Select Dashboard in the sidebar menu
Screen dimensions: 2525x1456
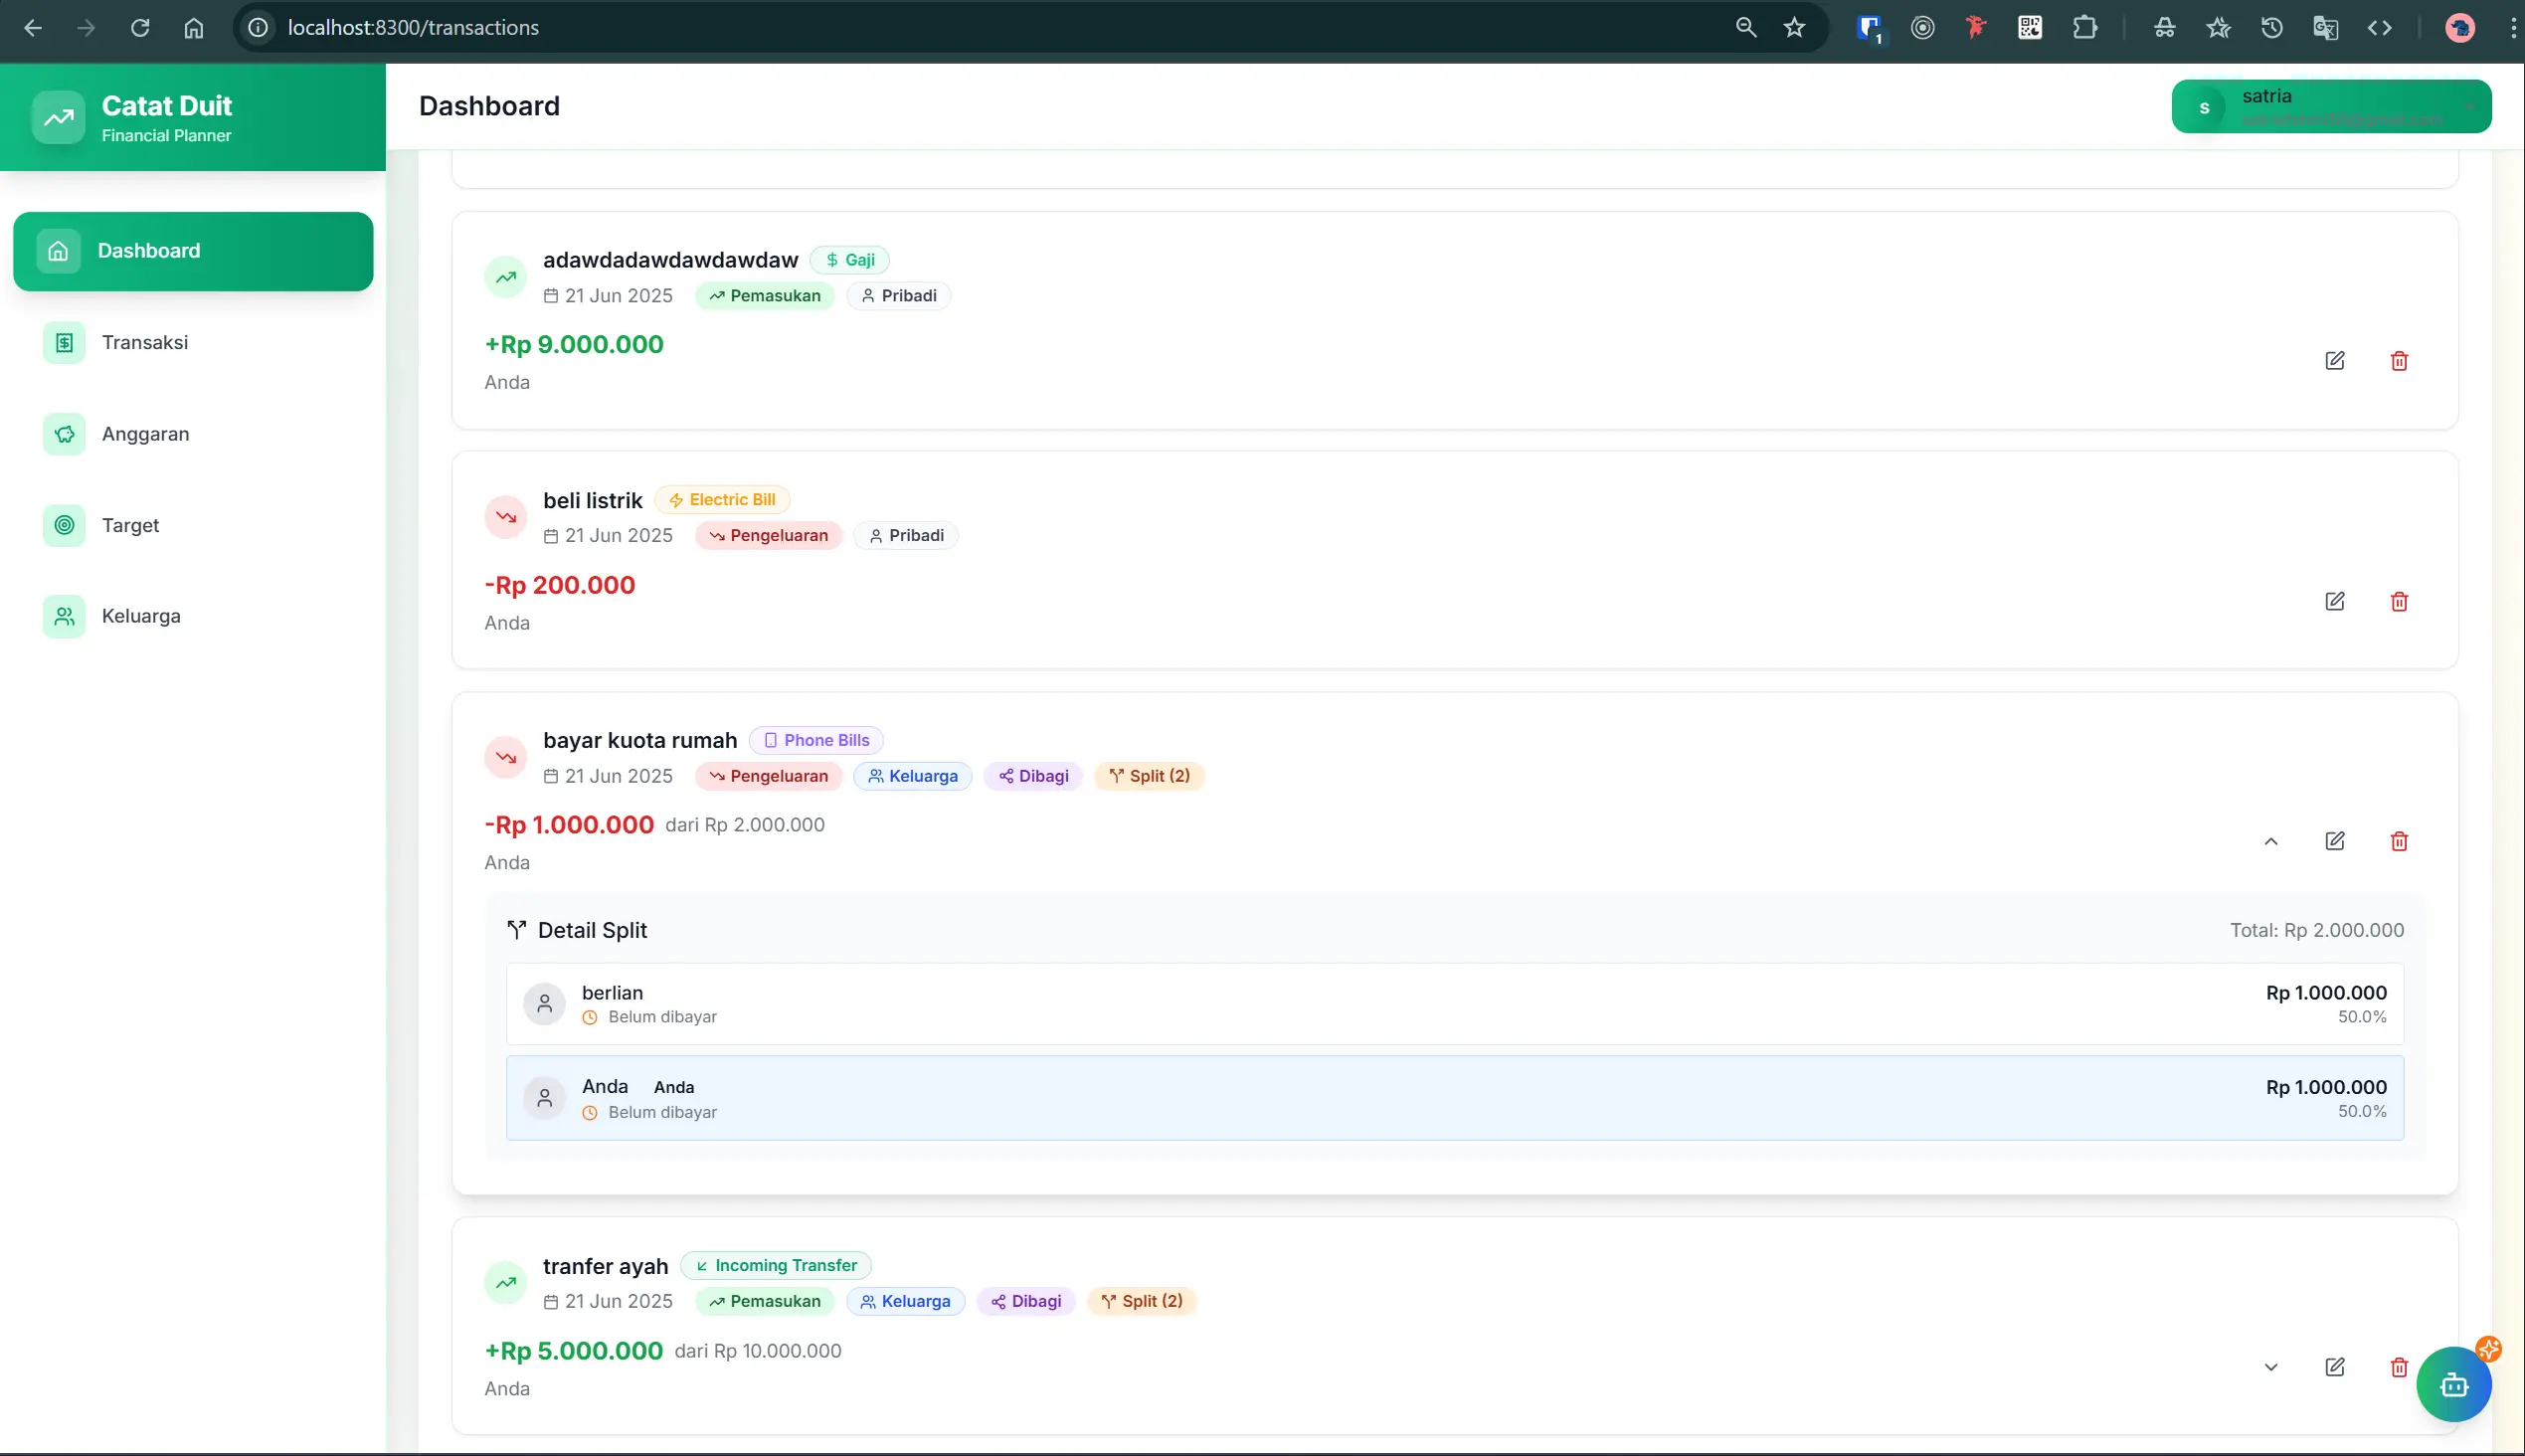pos(192,250)
